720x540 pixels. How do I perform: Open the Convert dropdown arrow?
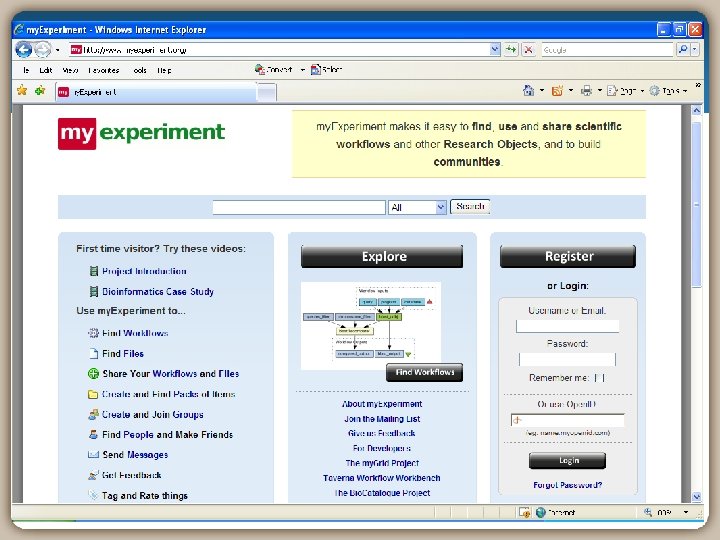[x=303, y=70]
